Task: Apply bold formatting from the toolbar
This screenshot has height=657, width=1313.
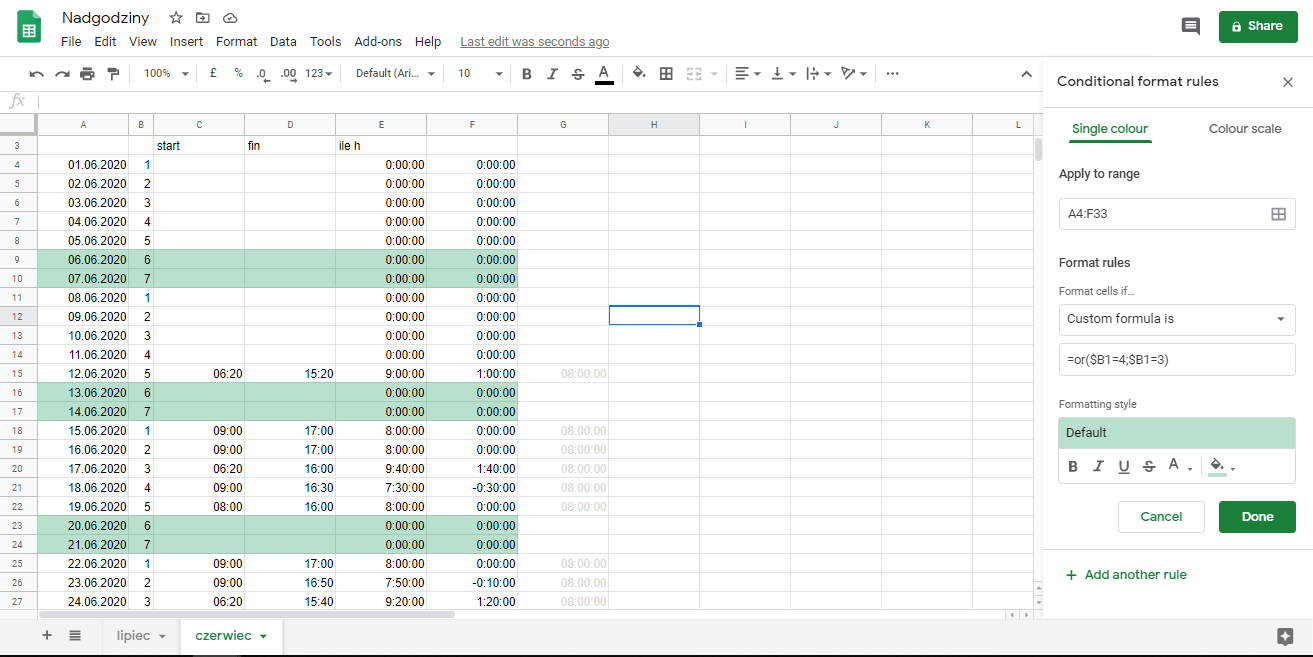Action: pos(527,73)
